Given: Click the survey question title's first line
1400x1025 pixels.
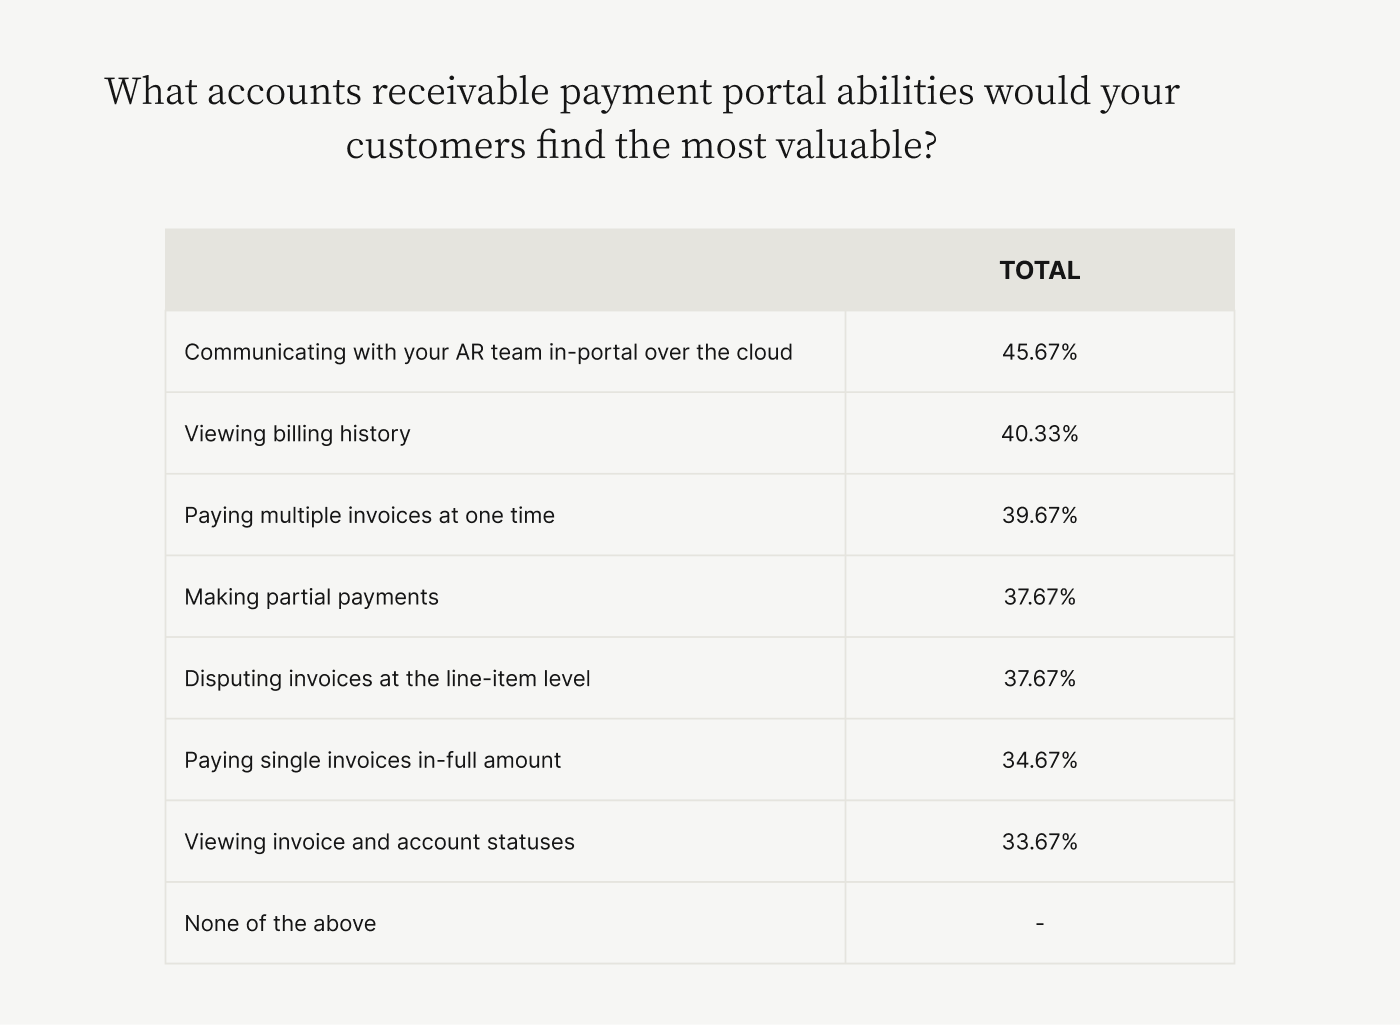Looking at the screenshot, I should pos(642,91).
